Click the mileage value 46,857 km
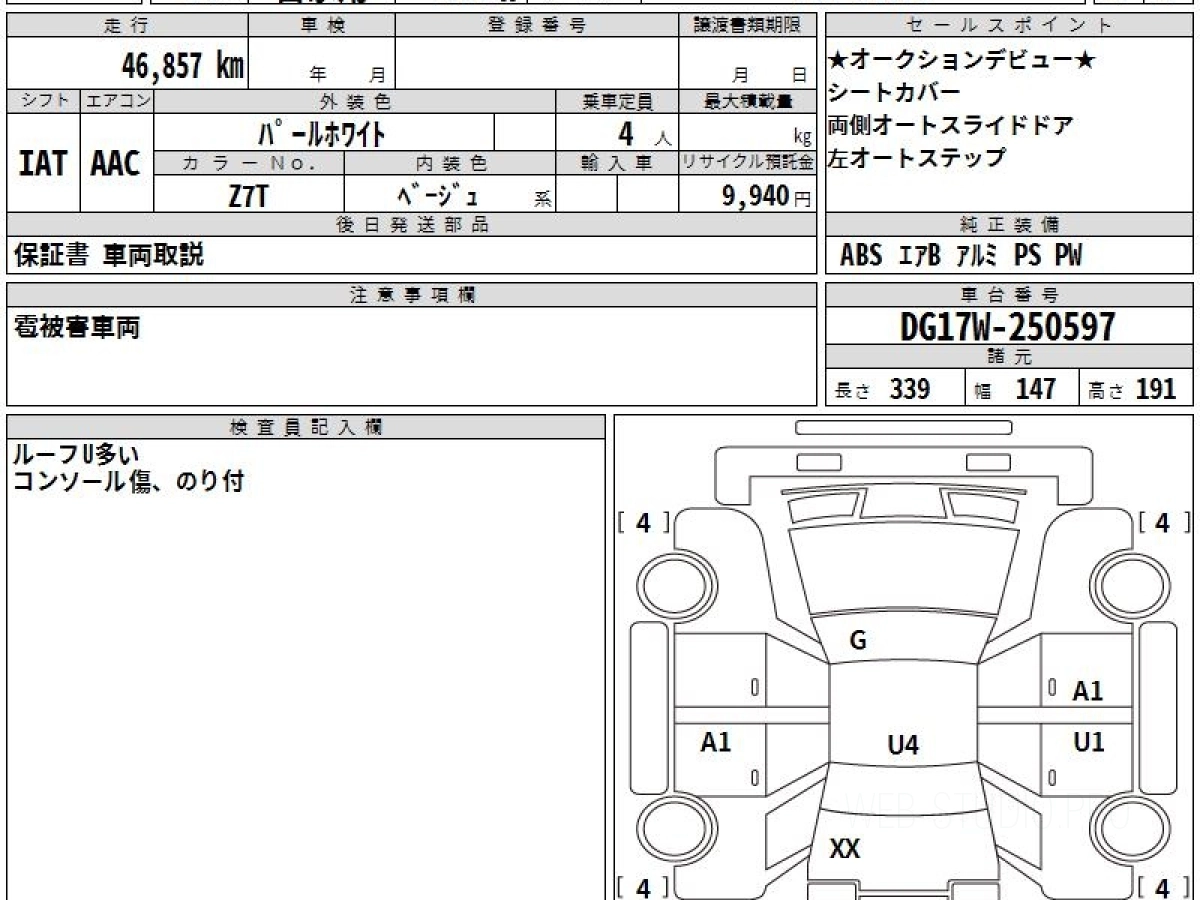This screenshot has width=1200, height=900. click(x=183, y=66)
